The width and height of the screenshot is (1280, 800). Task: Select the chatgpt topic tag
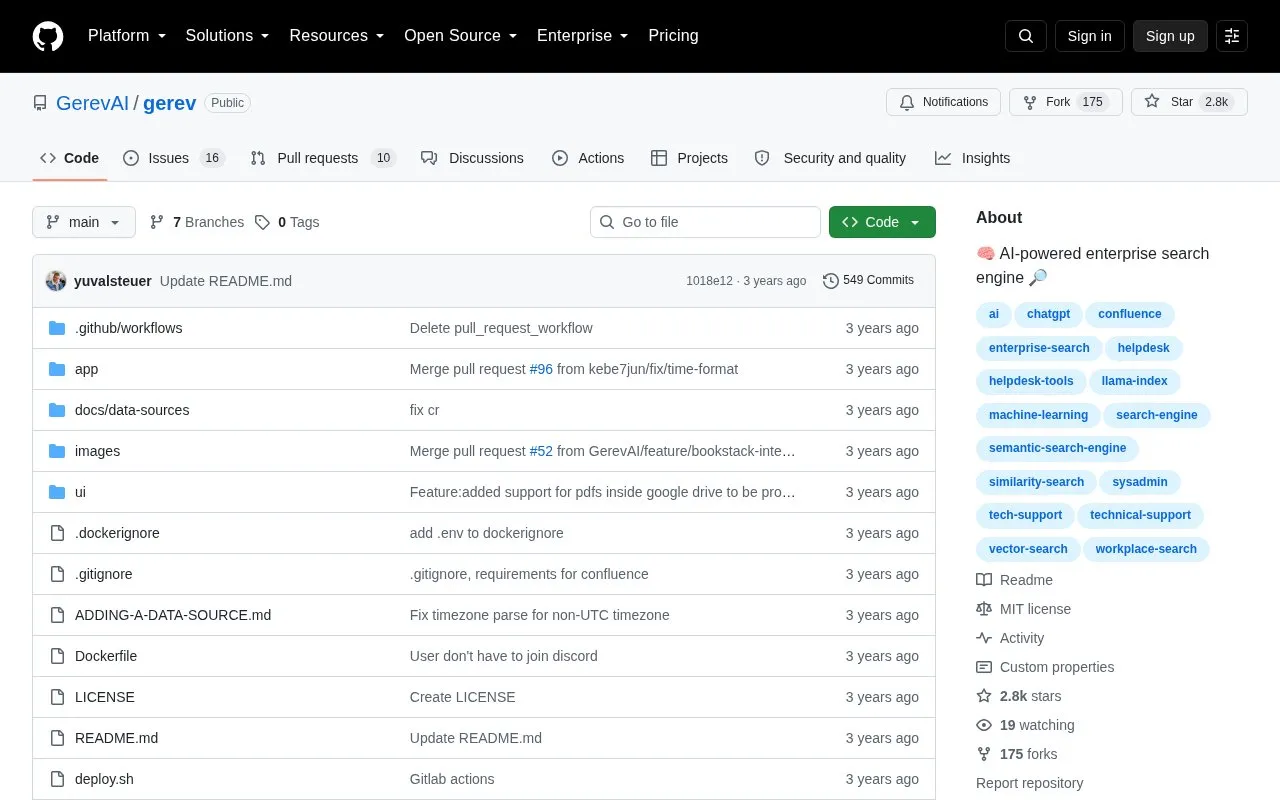click(1048, 314)
